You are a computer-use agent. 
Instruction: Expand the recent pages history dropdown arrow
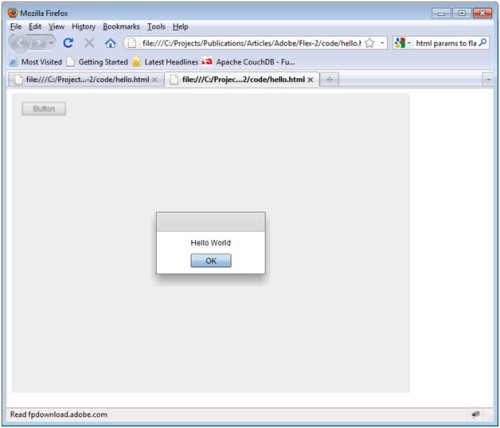coord(51,43)
